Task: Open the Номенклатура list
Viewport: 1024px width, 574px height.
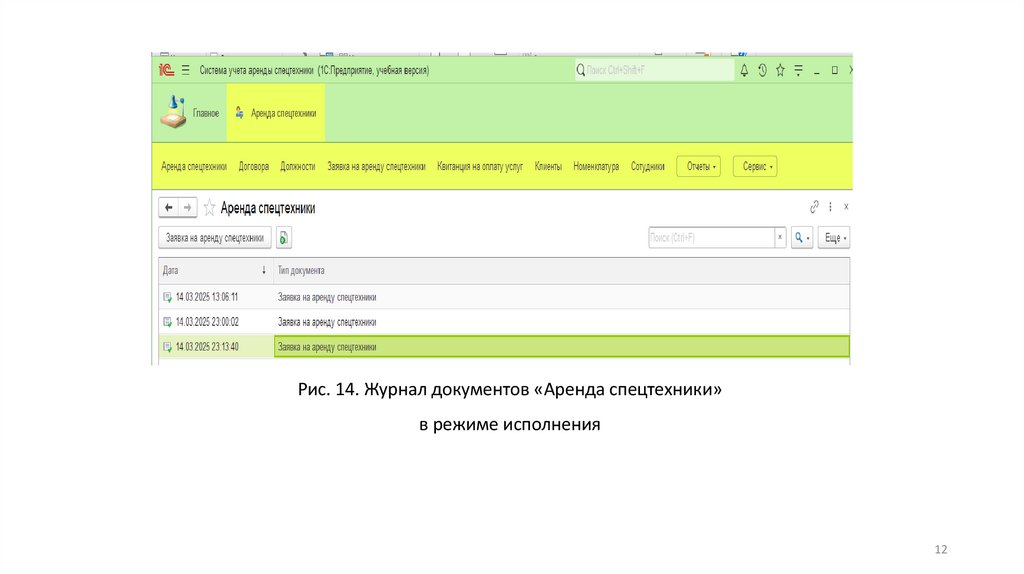Action: coord(596,167)
